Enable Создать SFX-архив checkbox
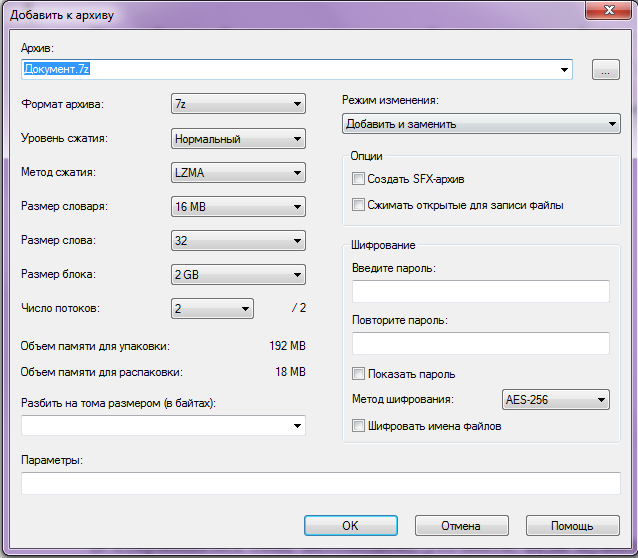Screen dimensions: 638x558 coord(358,179)
